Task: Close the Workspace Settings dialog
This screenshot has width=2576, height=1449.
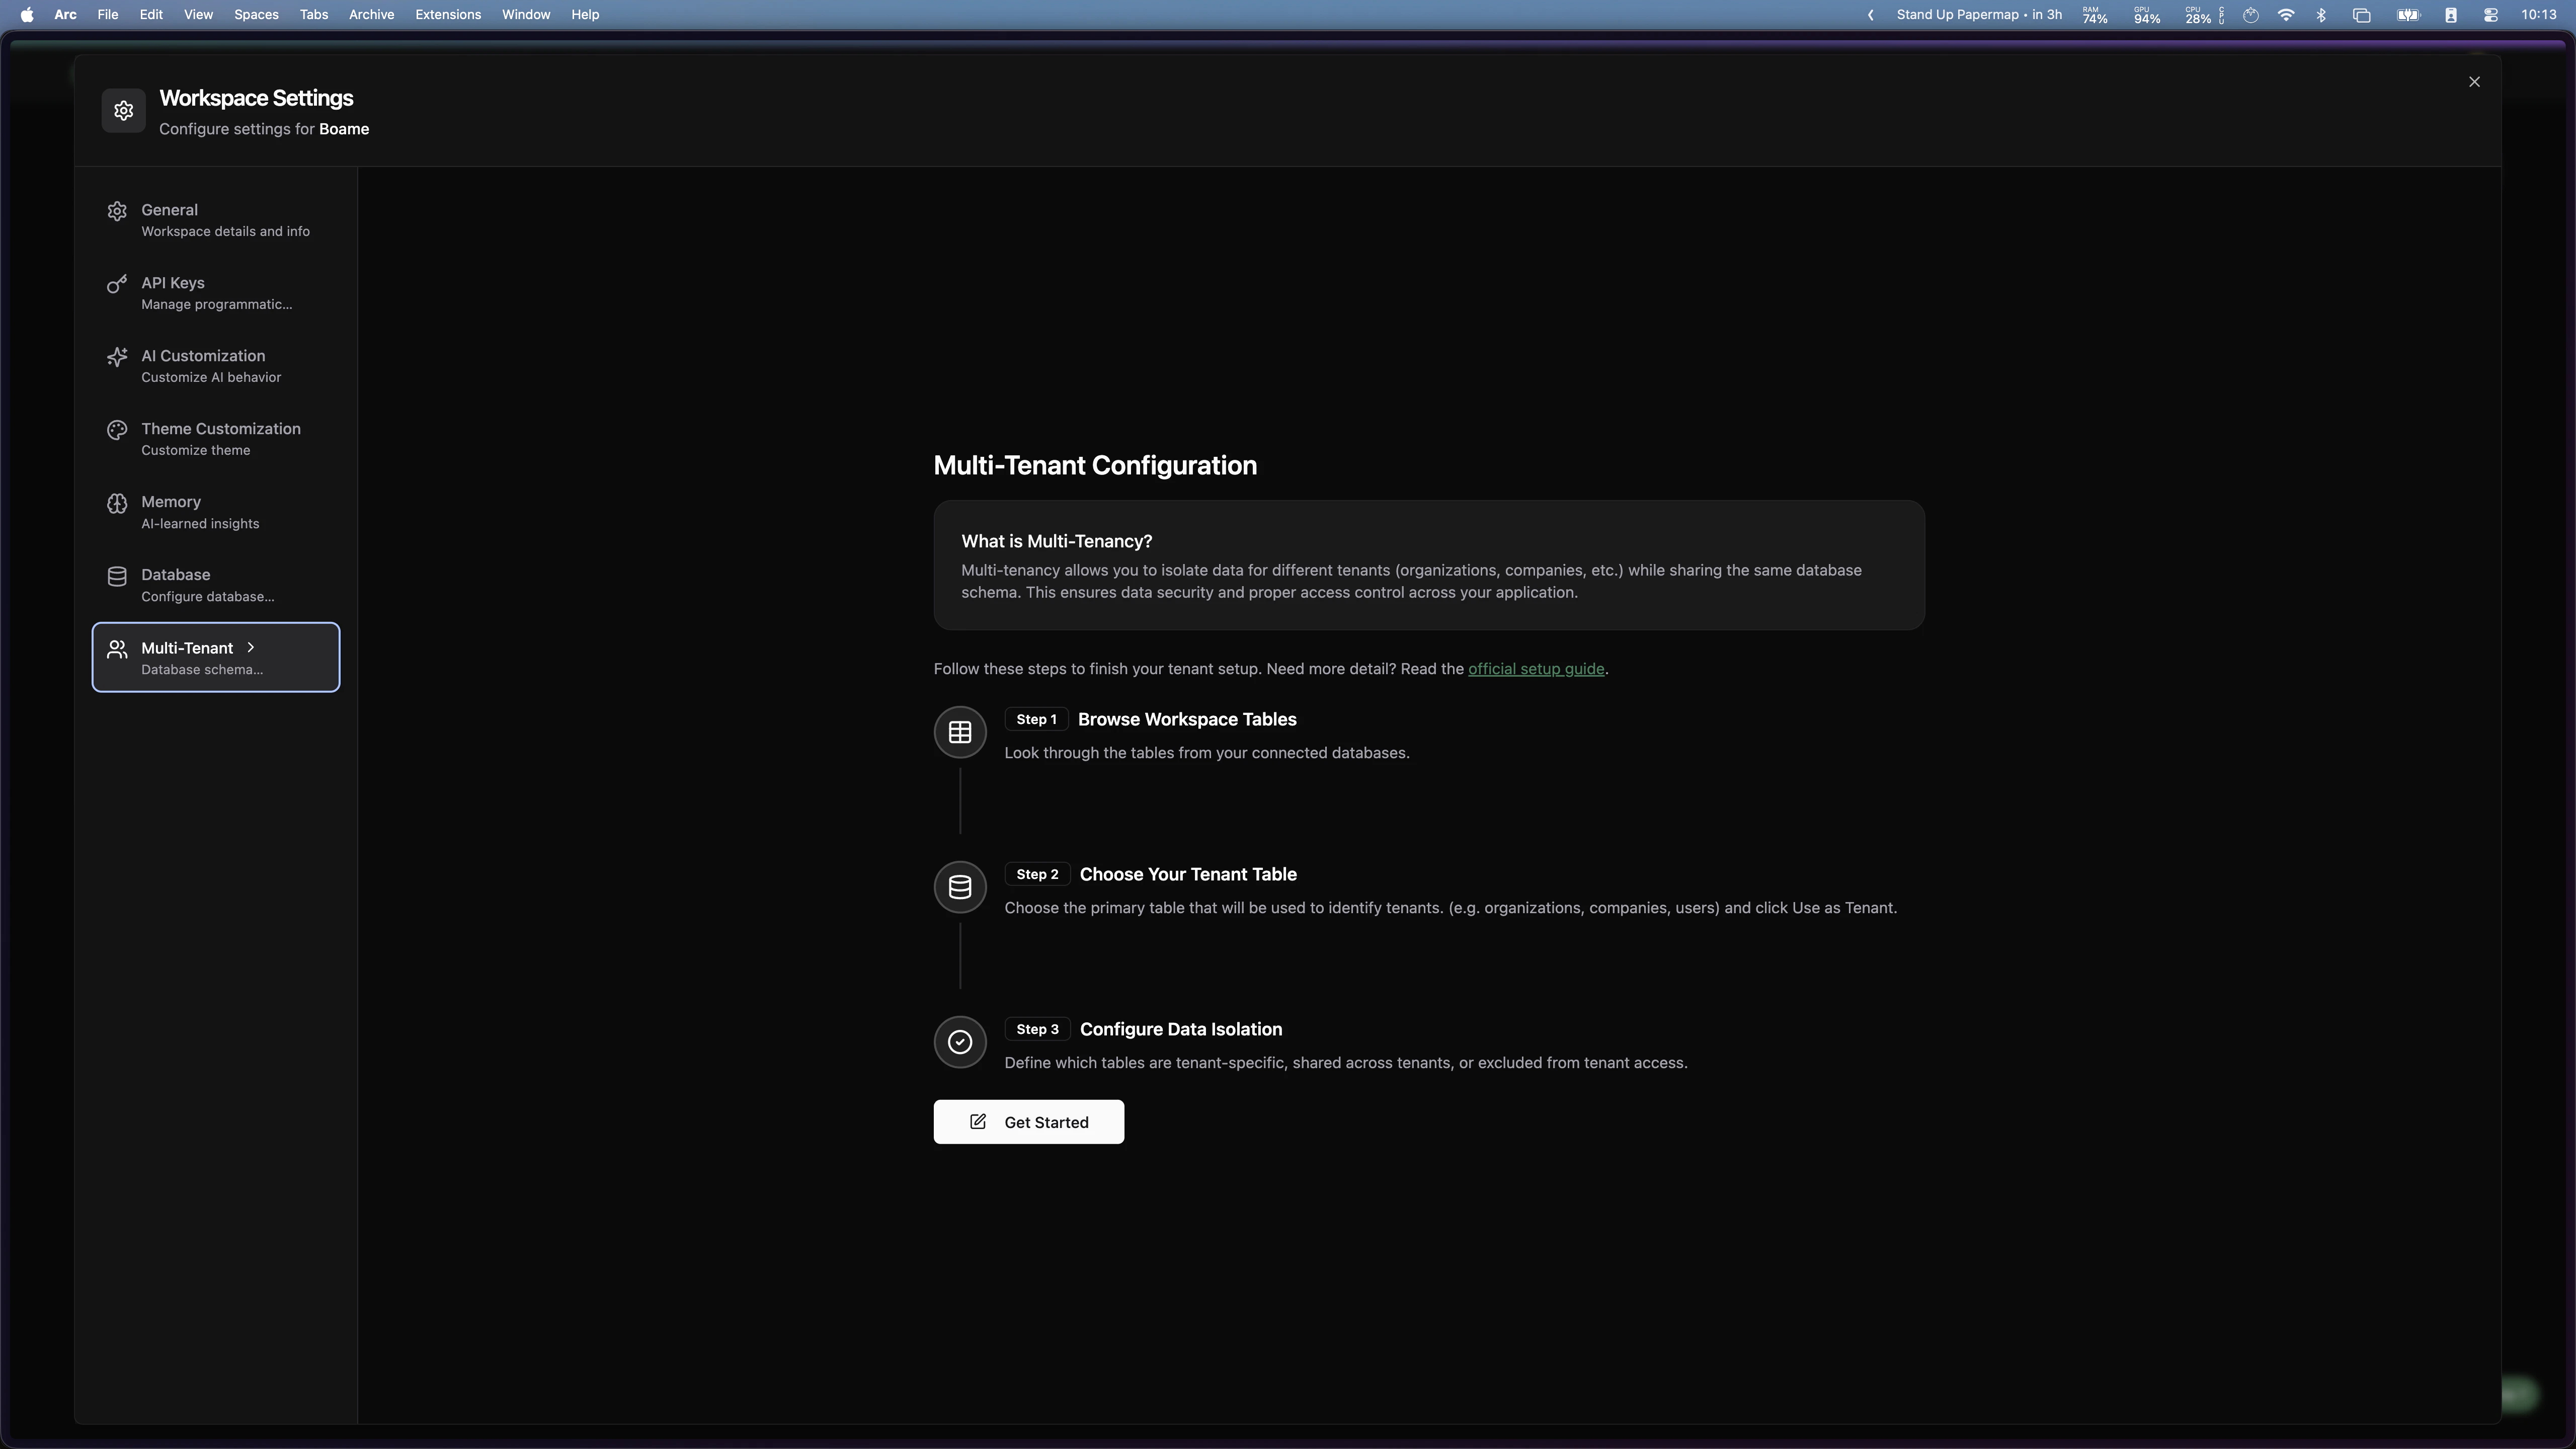Action: [x=2474, y=82]
